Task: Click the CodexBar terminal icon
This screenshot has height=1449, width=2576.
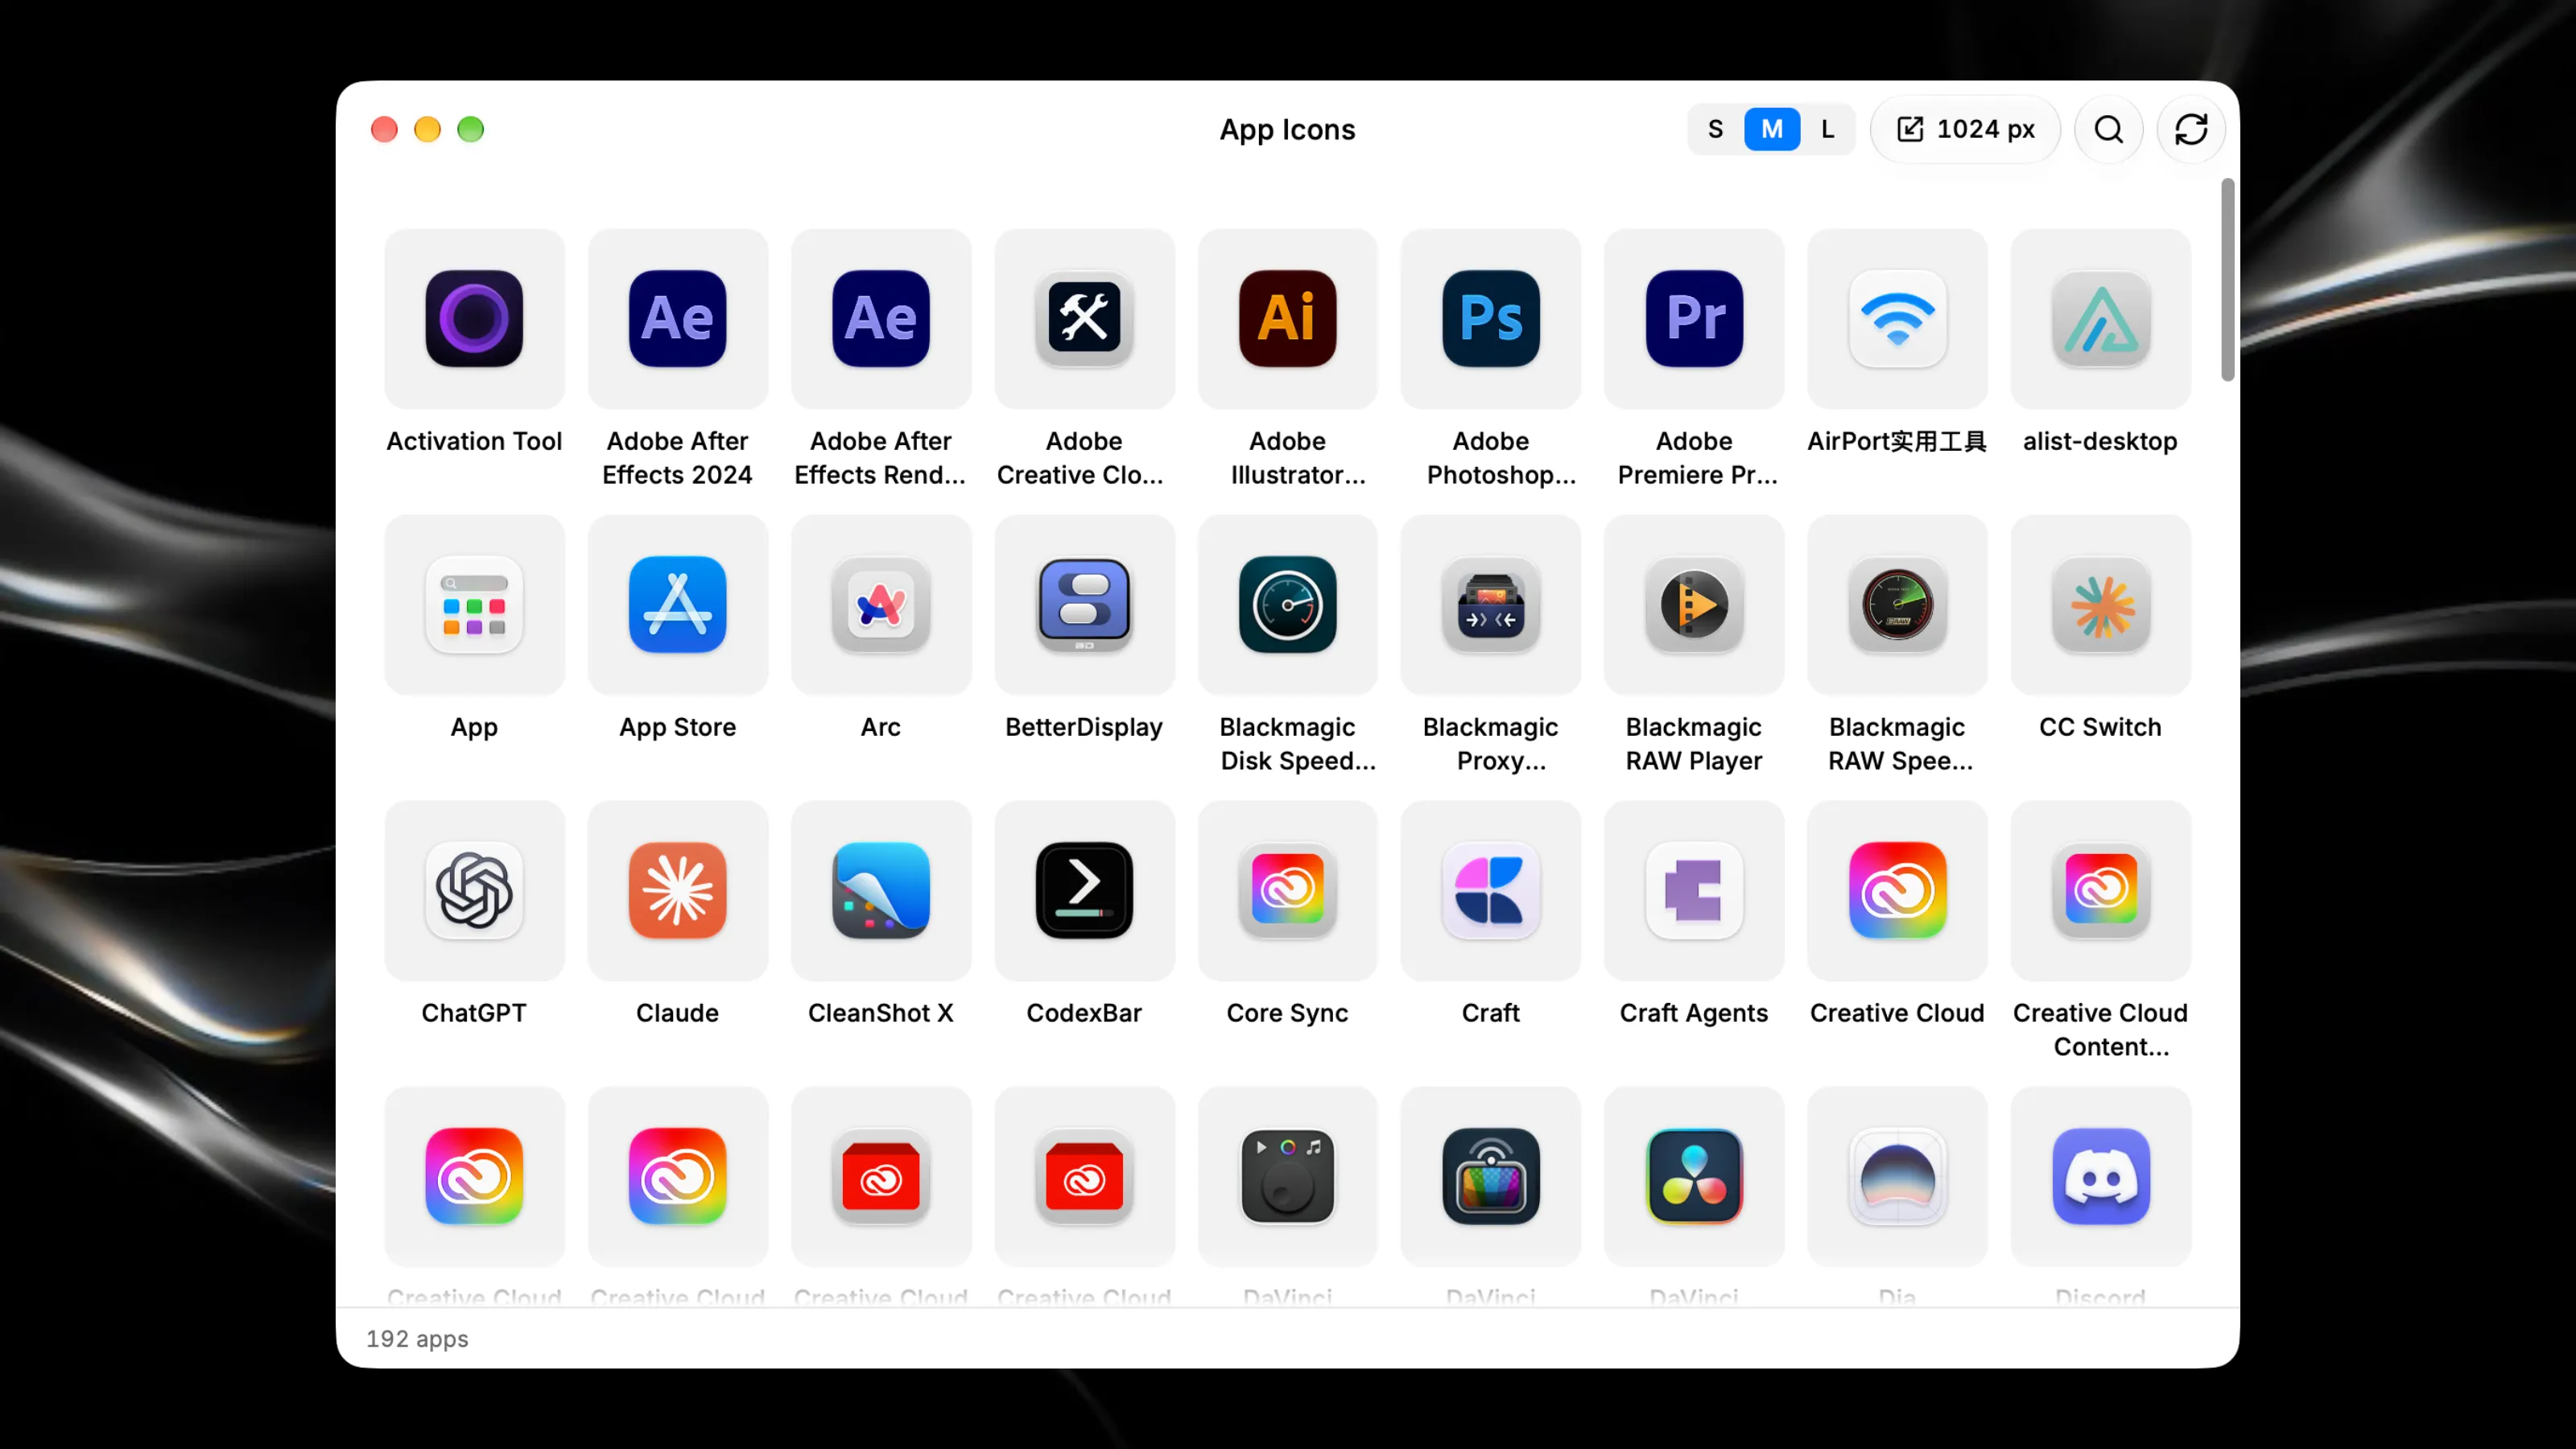Action: [1084, 890]
